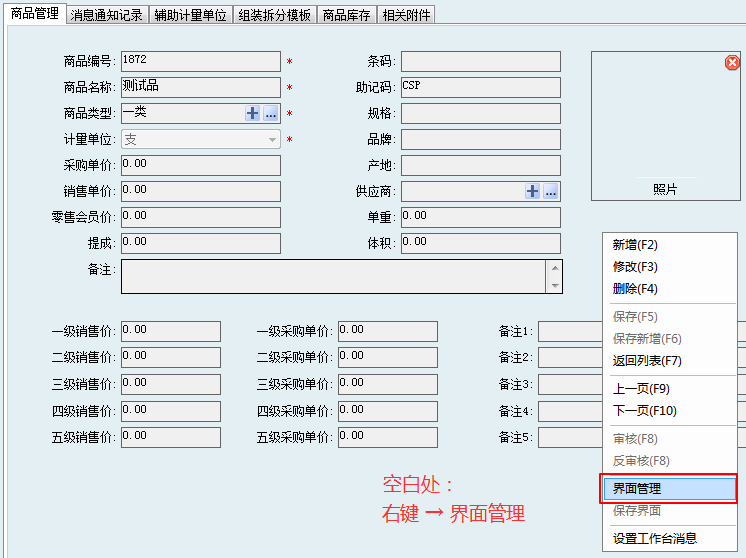Screen dimensions: 746x558
Task: Open the ellipsis browse button for 商品类型
Action: [x=270, y=114]
